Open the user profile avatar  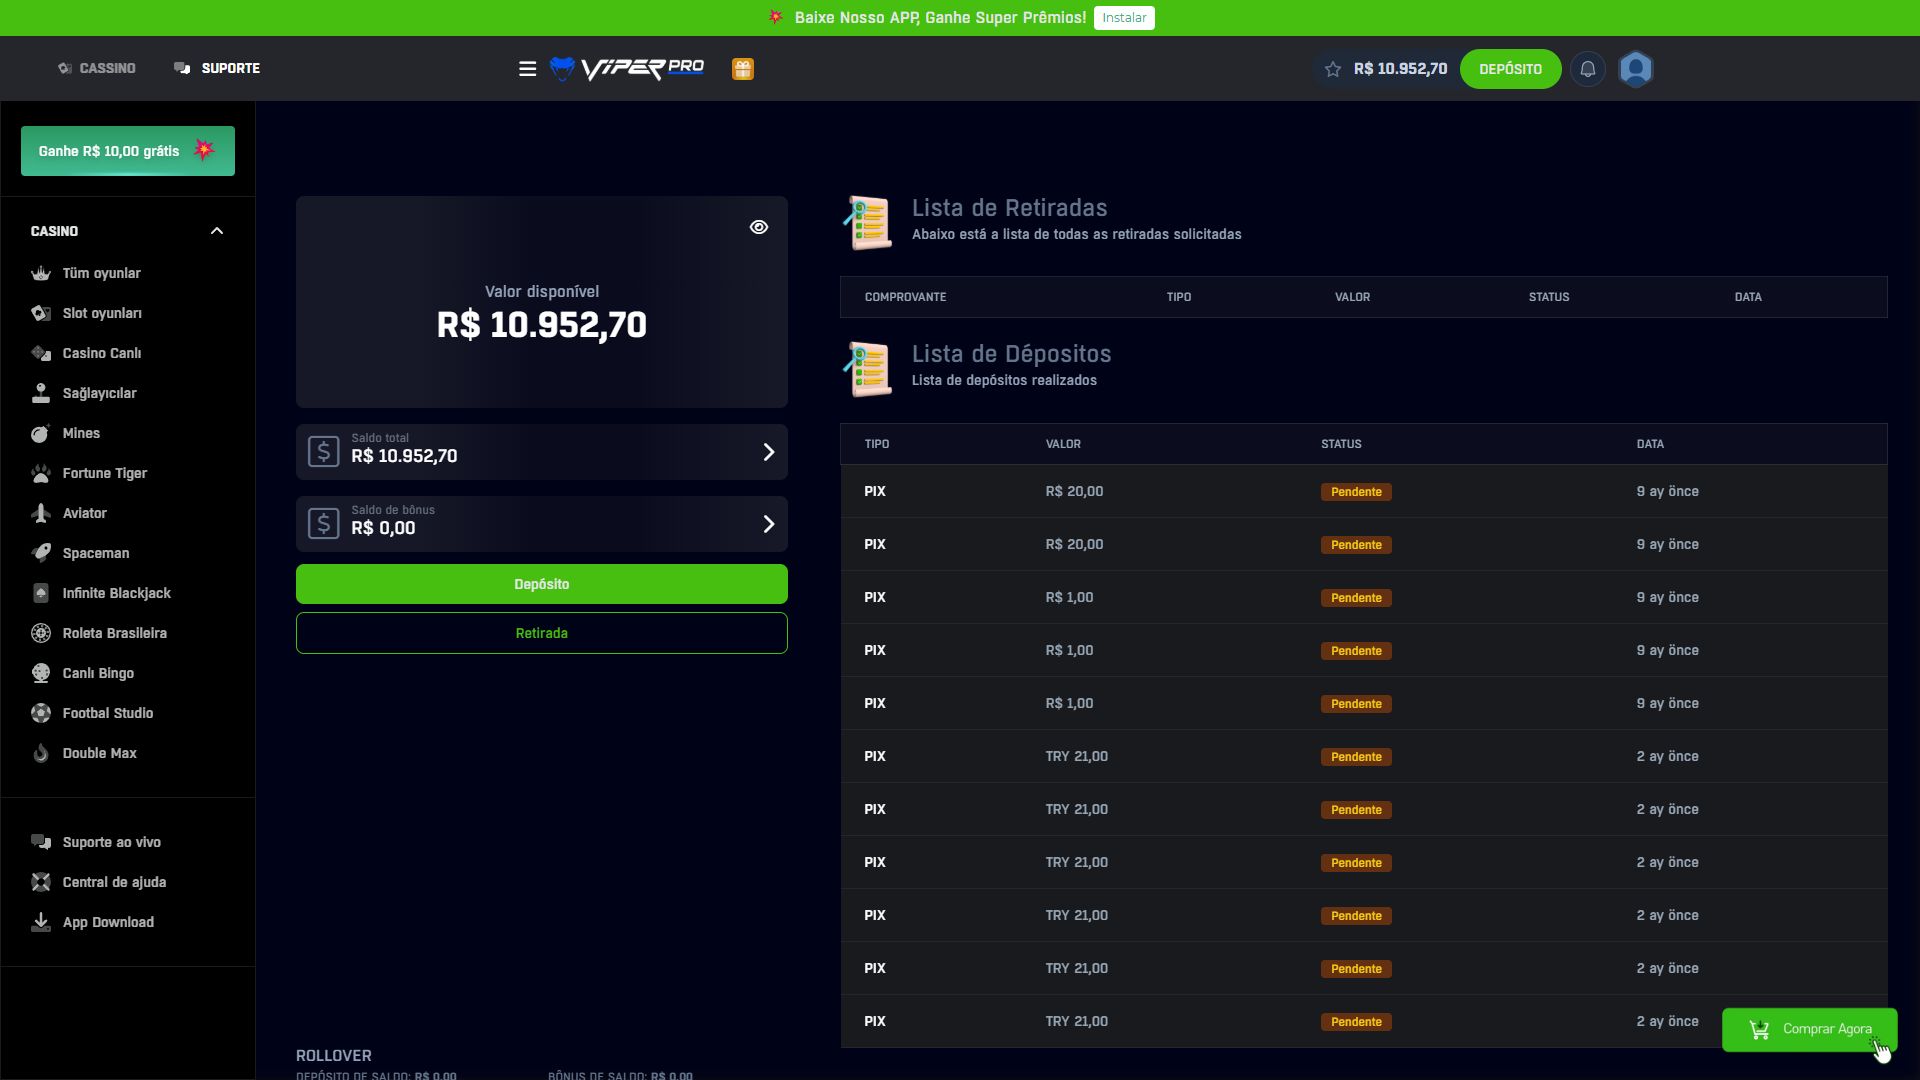1636,69
